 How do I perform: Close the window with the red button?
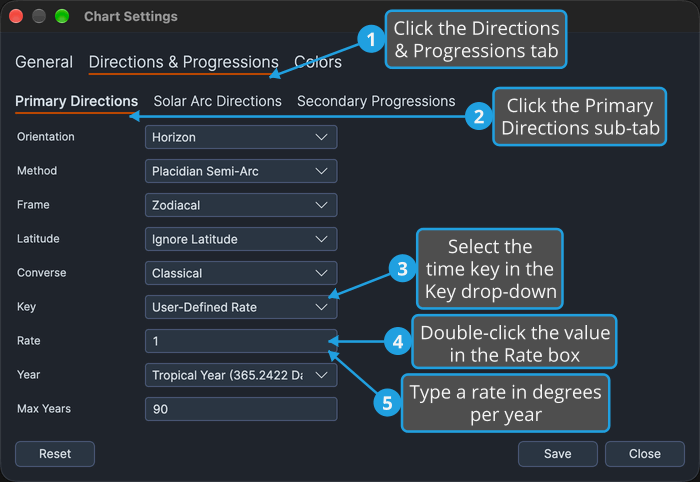click(x=16, y=16)
